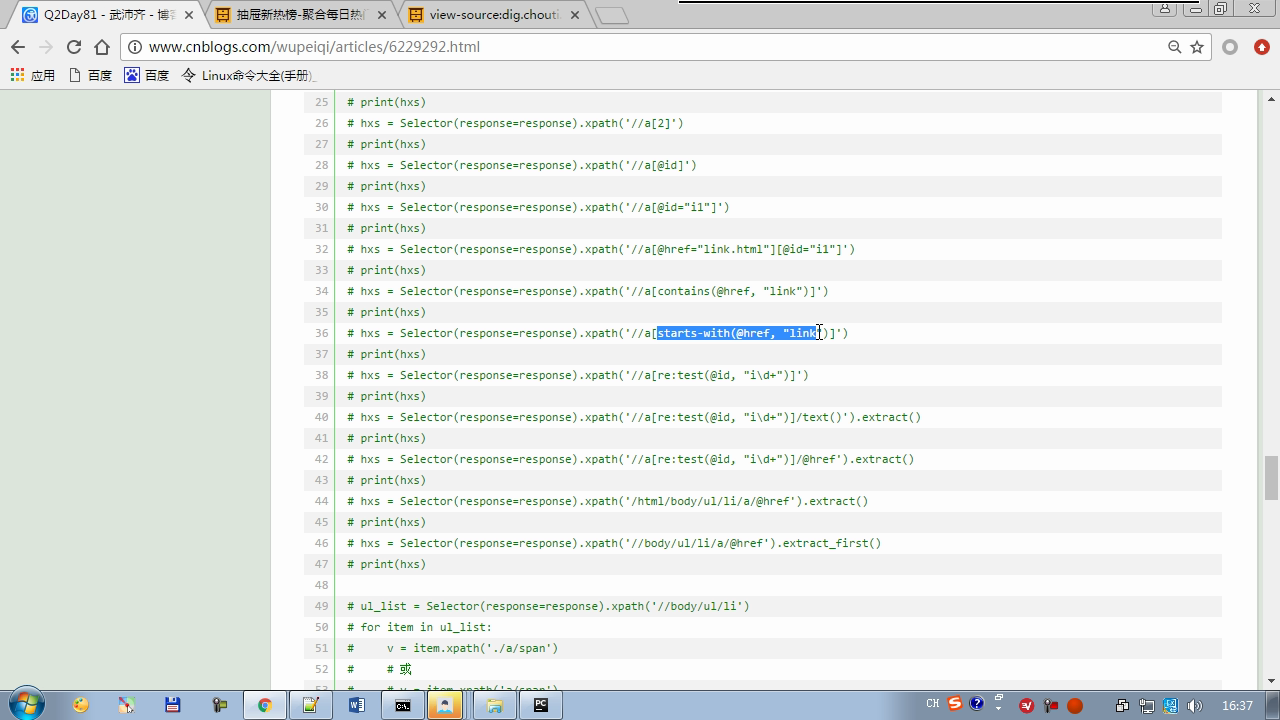The height and width of the screenshot is (720, 1280).
Task: Open the Notepad++ taskbar icon
Action: click(x=310, y=705)
